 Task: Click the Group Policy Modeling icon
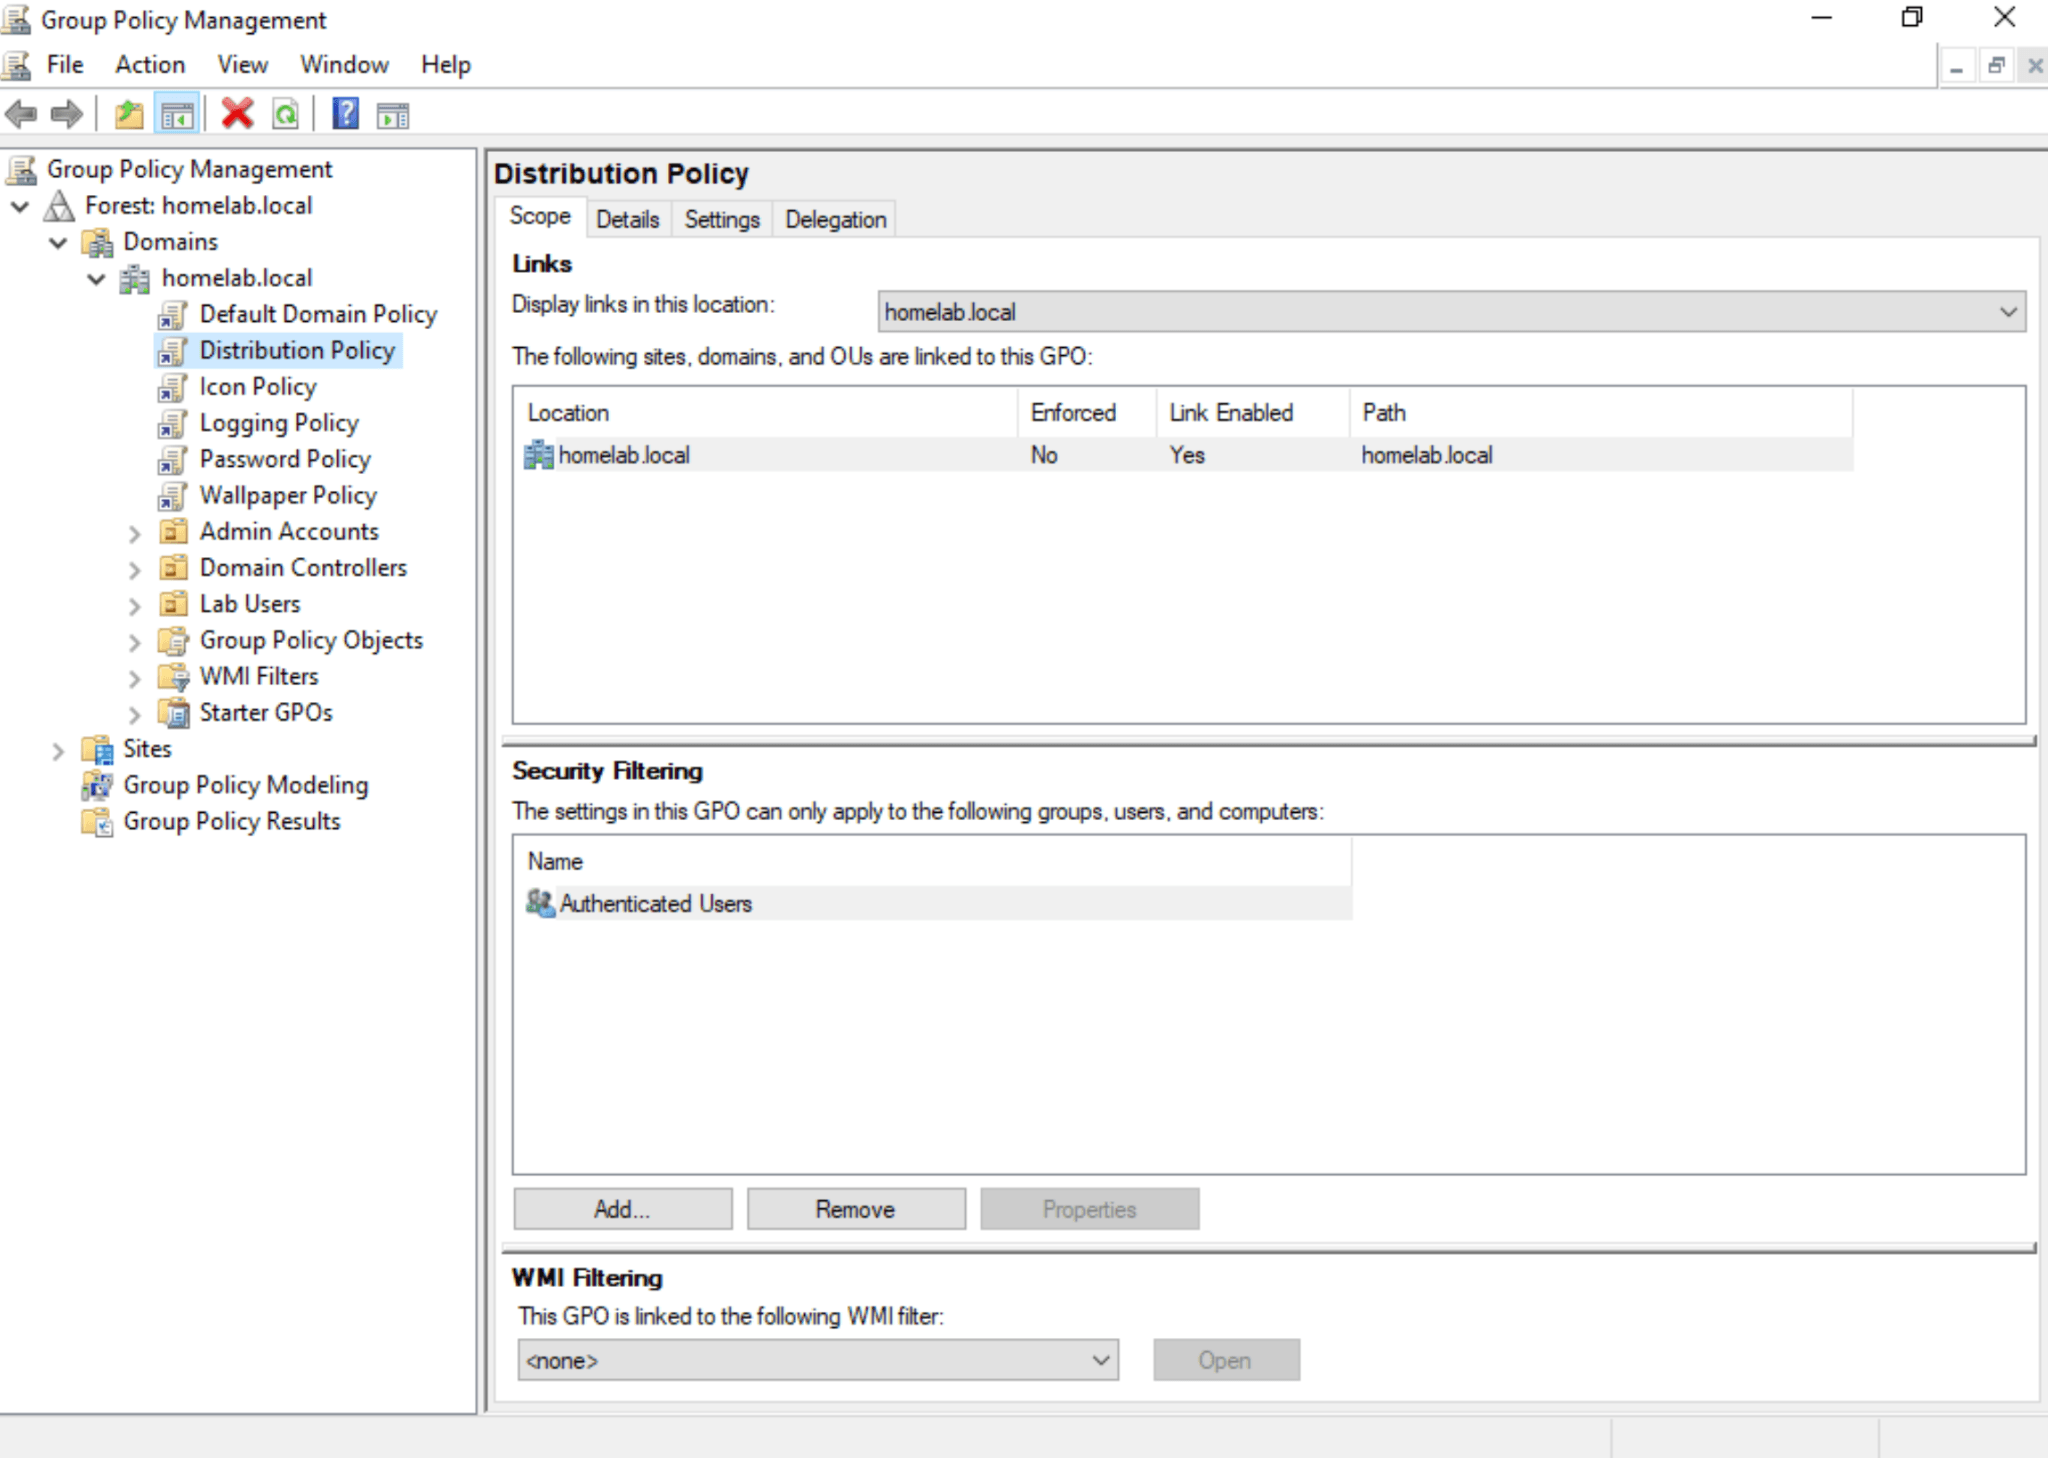97,785
